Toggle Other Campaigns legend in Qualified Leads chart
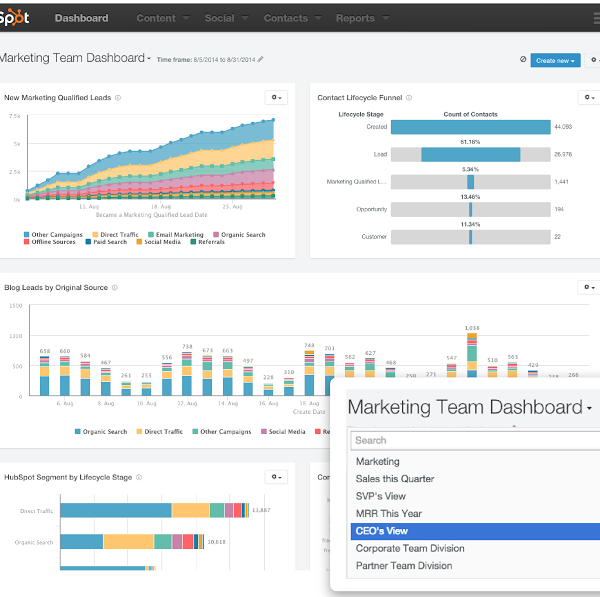Screen dimensions: 600x597 tap(53, 235)
